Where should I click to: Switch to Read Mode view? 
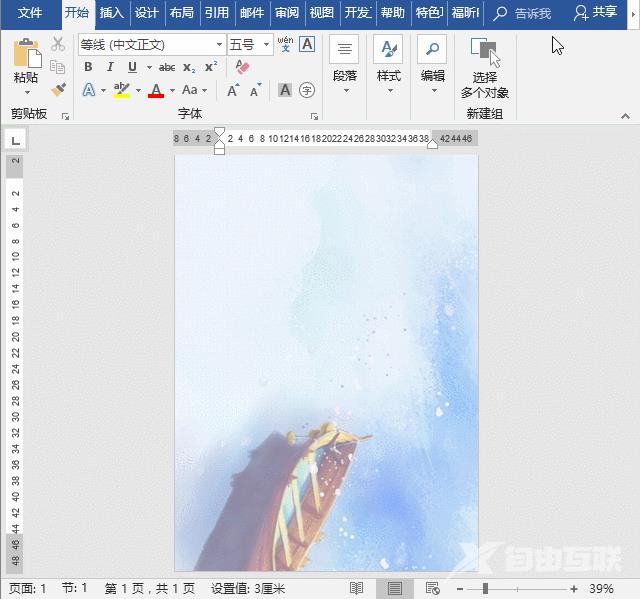(357, 588)
